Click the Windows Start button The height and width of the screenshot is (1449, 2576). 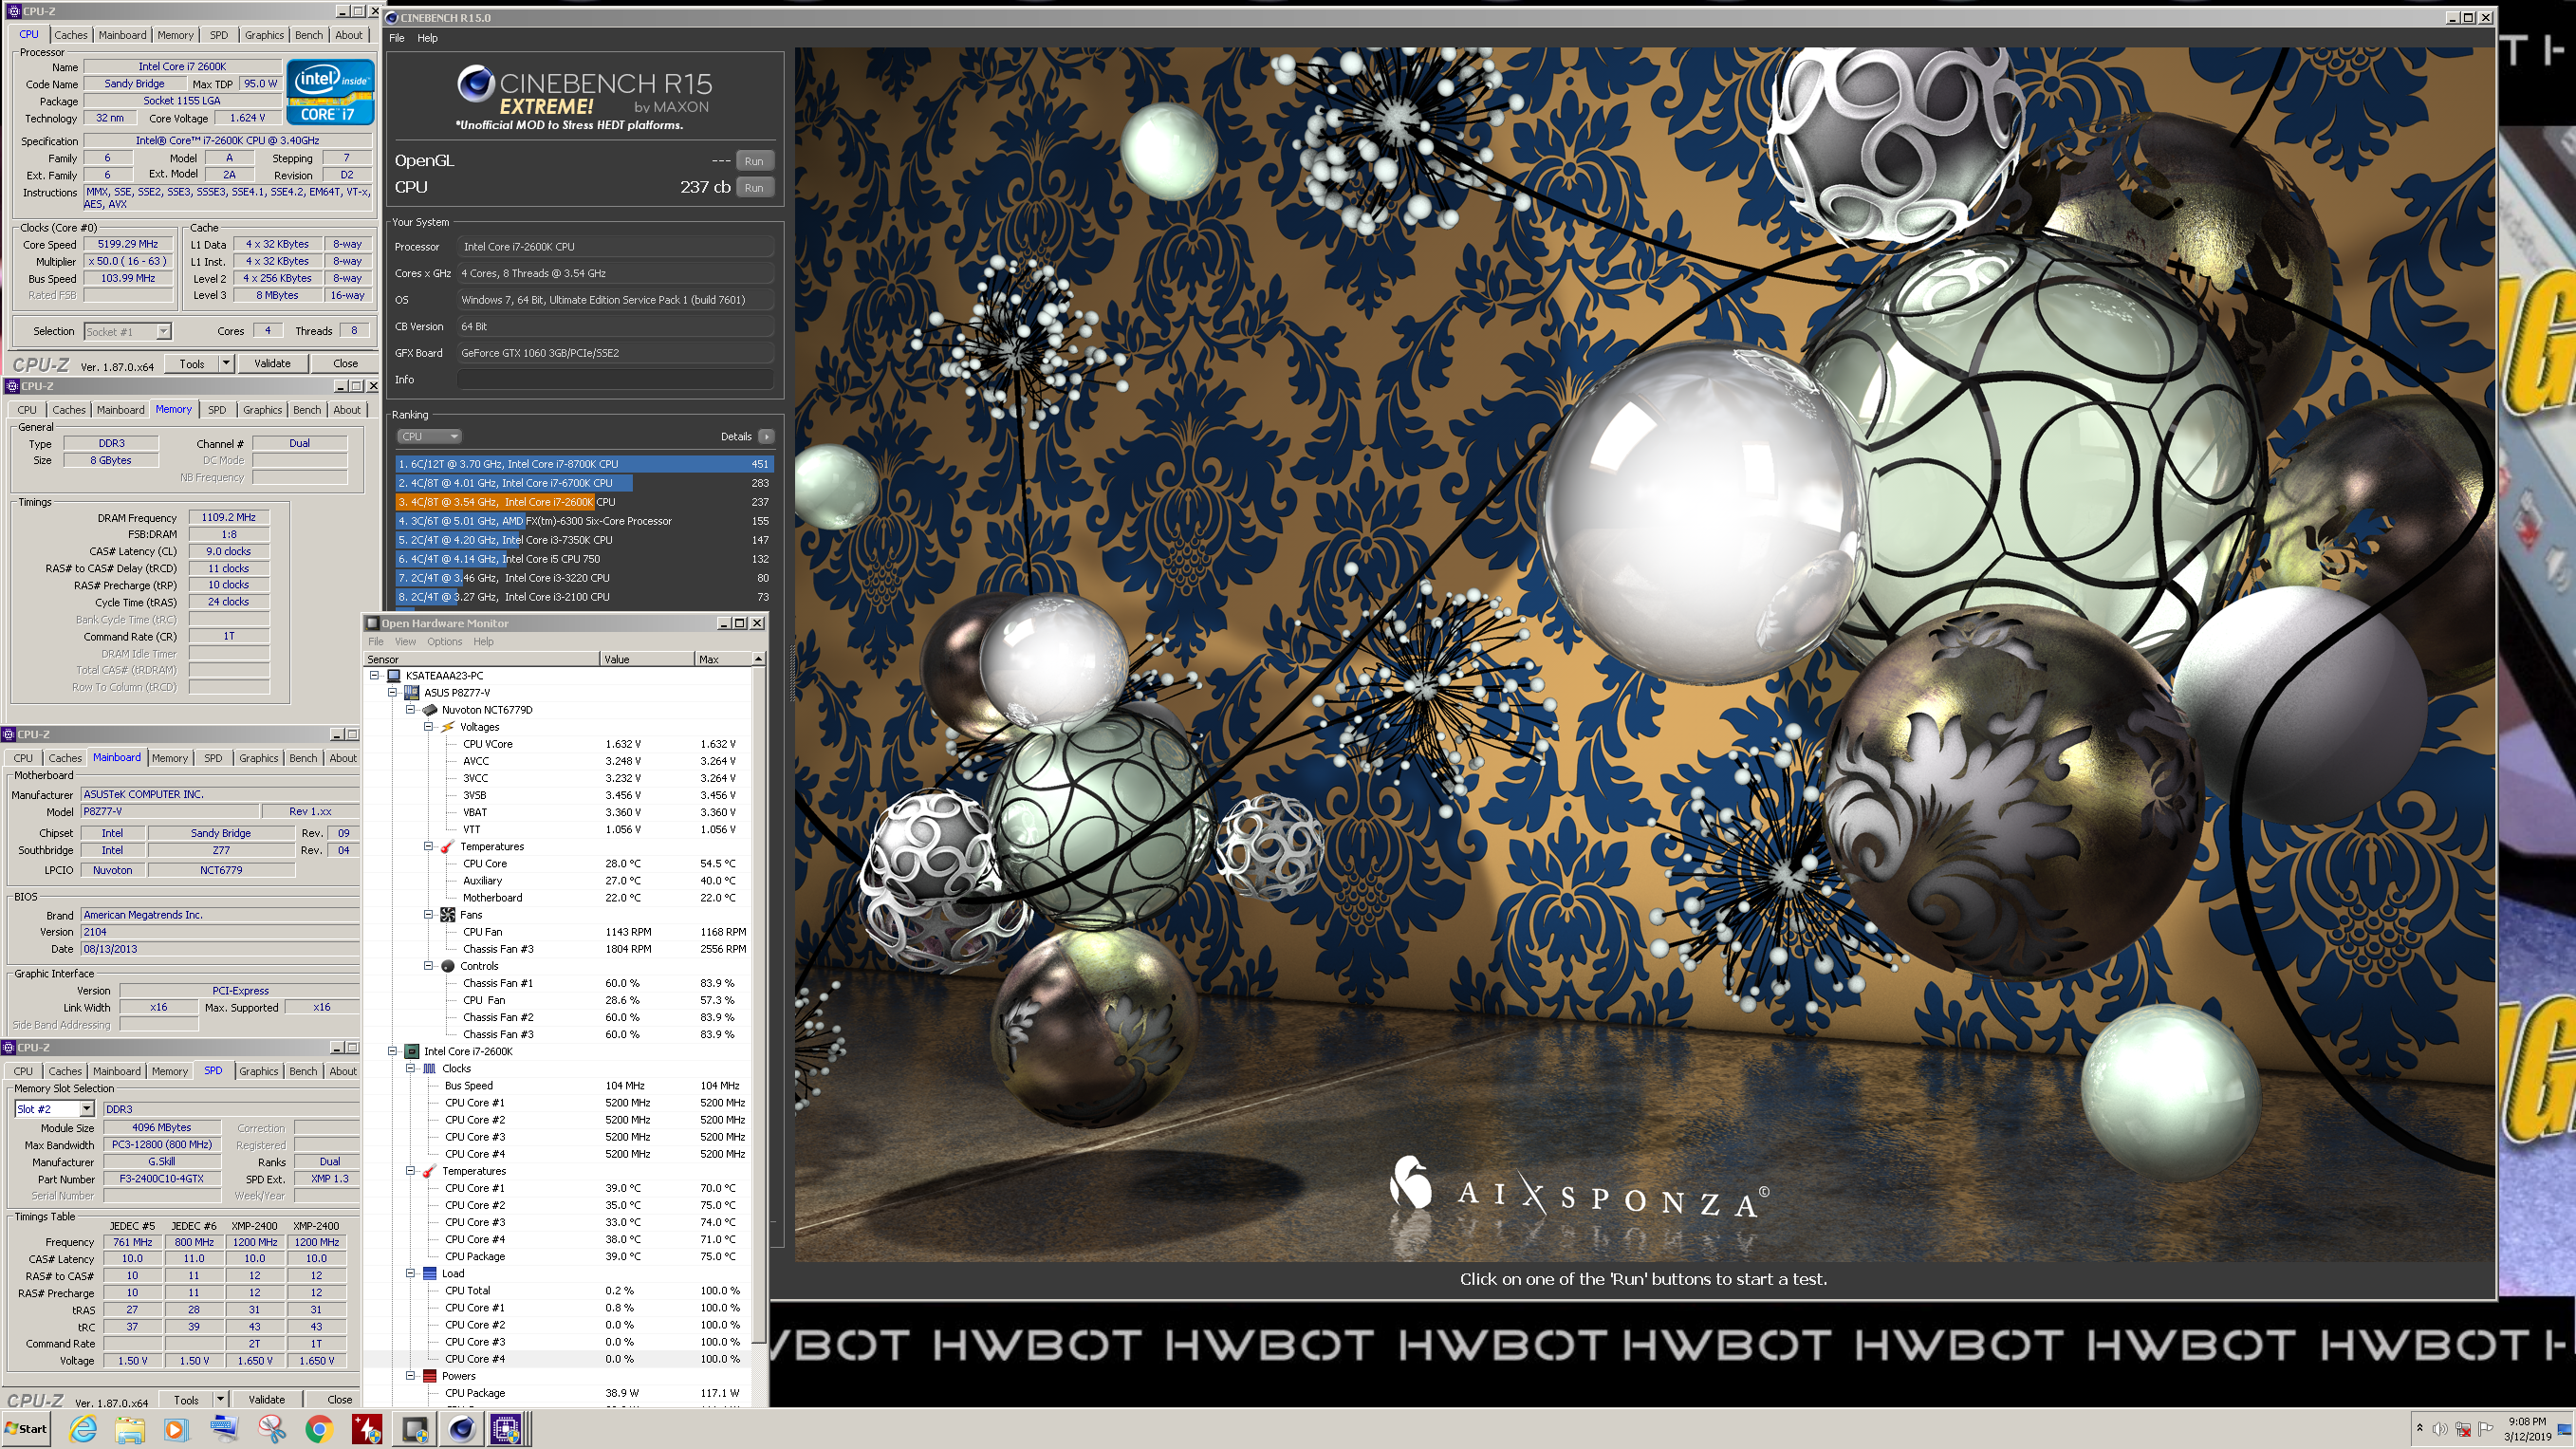pyautogui.click(x=27, y=1429)
